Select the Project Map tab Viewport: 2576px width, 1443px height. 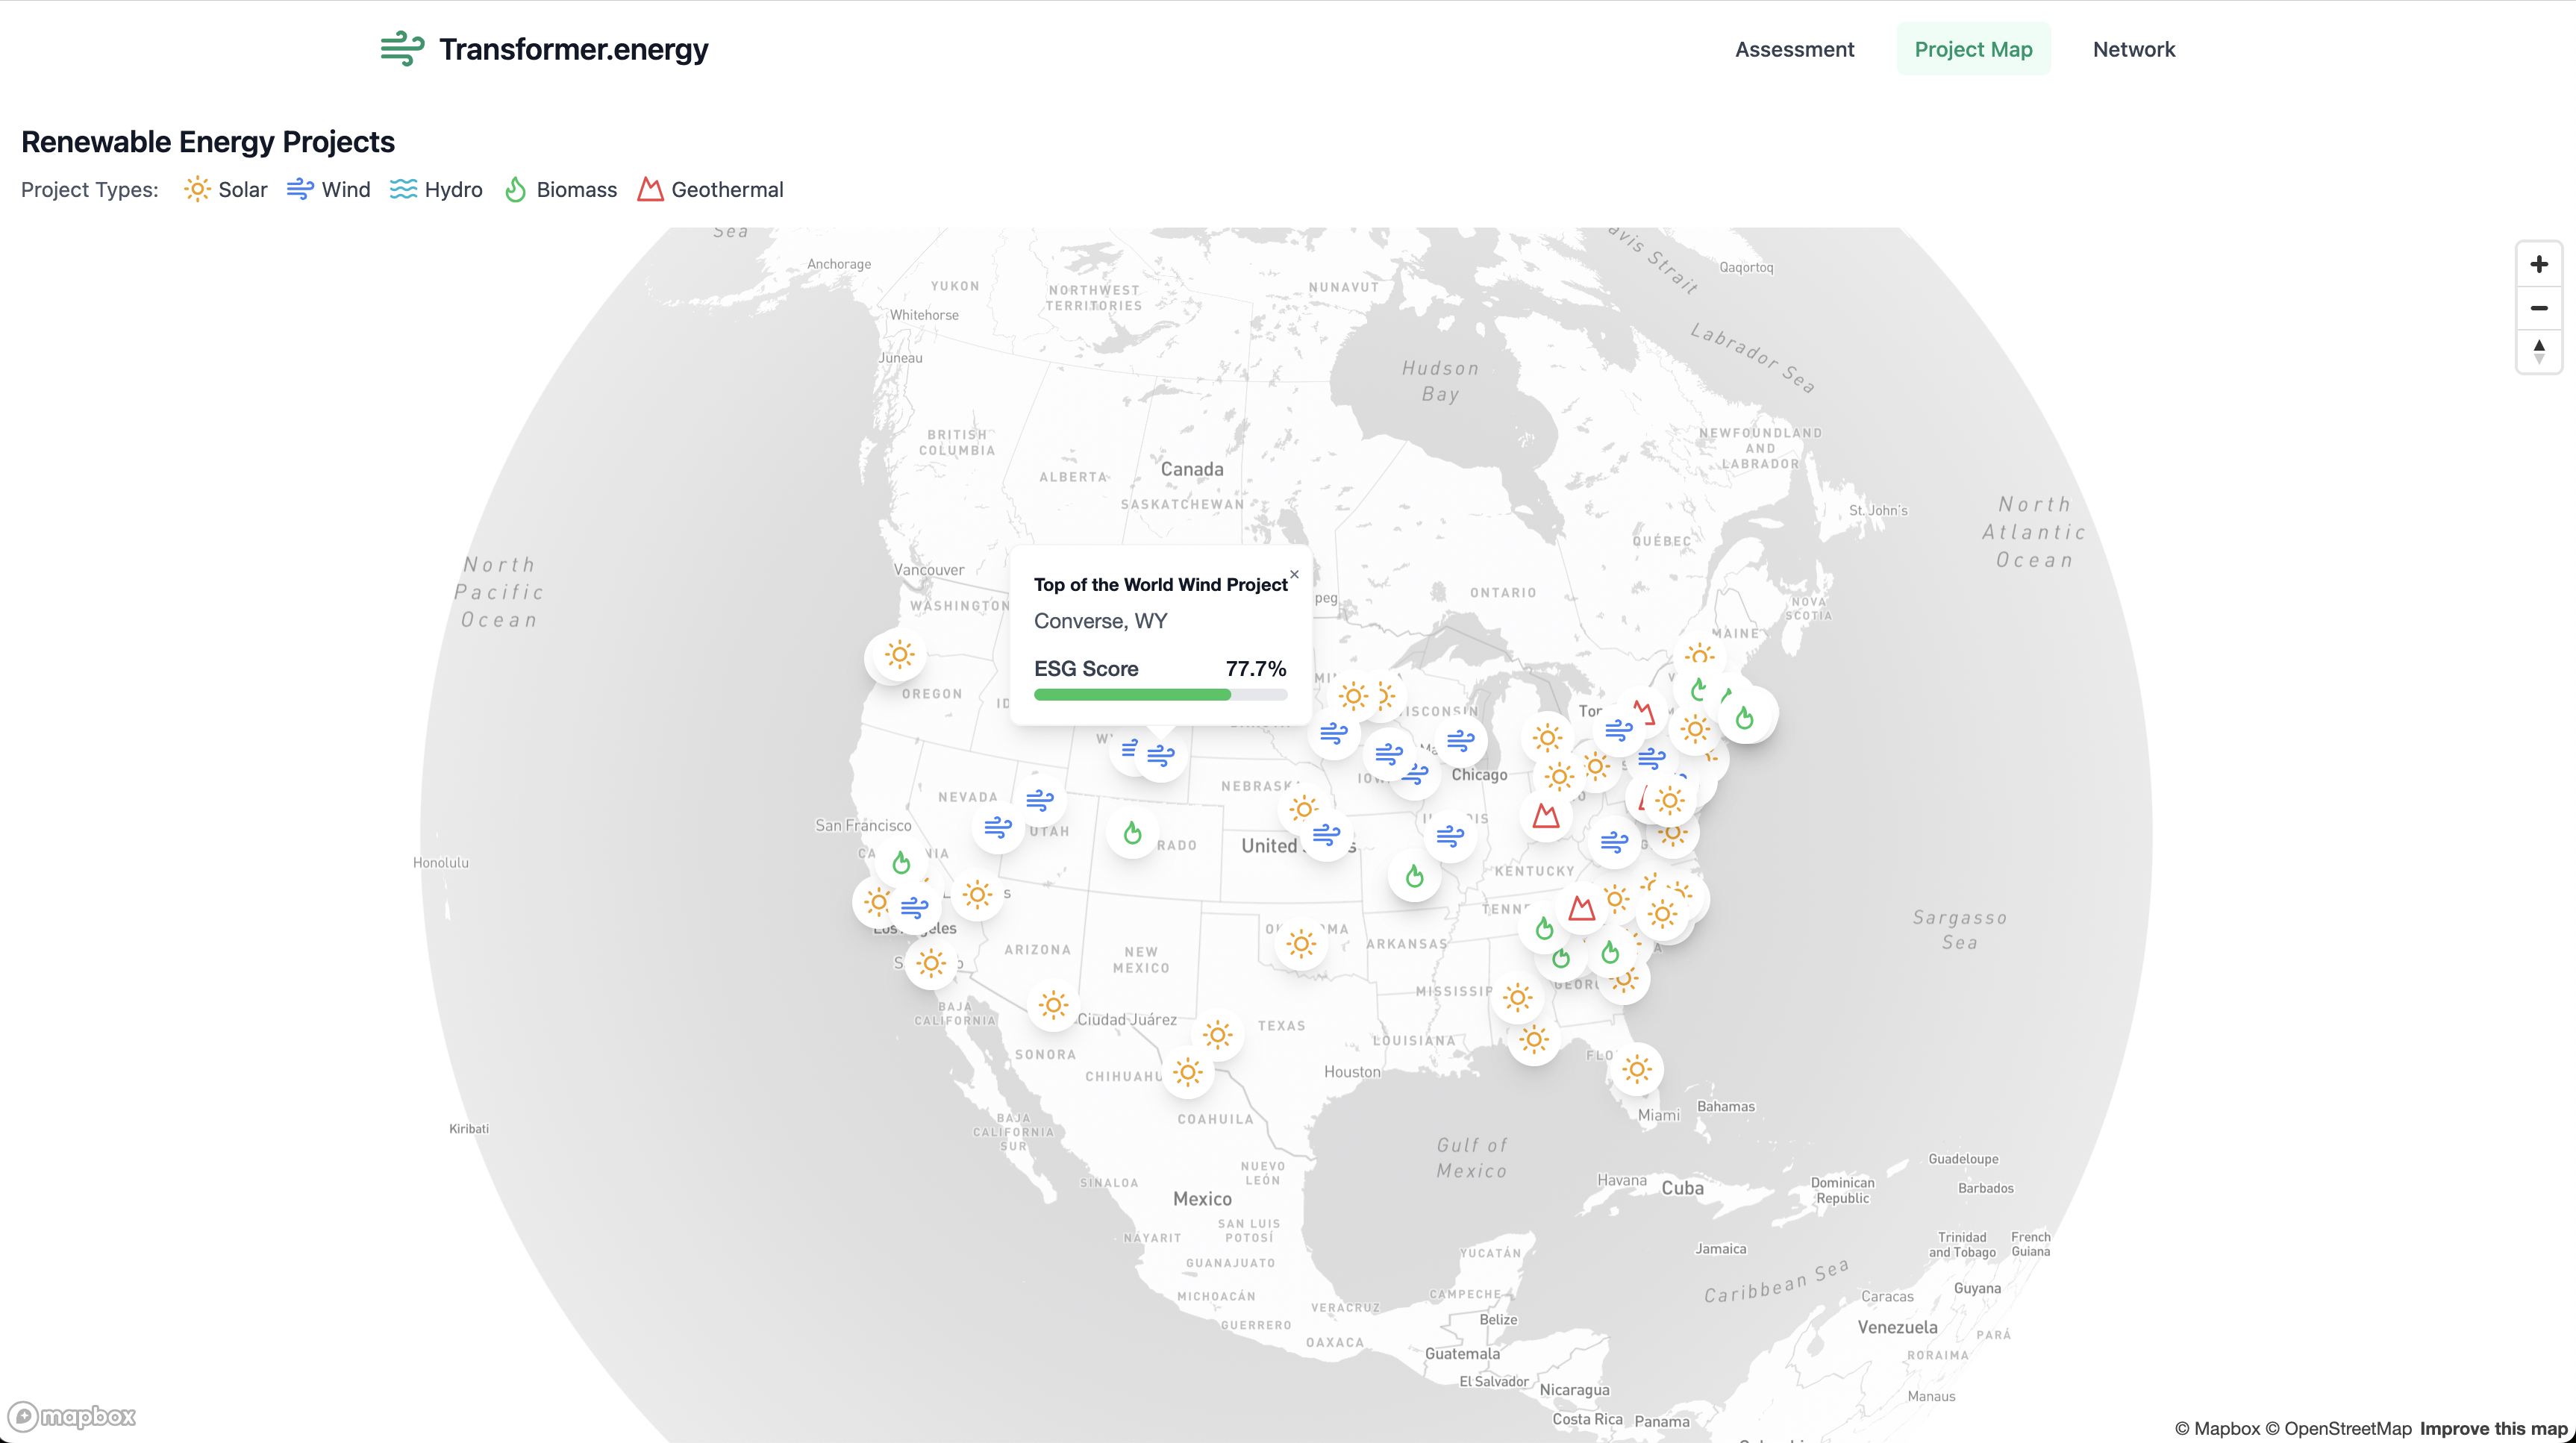1972,49
